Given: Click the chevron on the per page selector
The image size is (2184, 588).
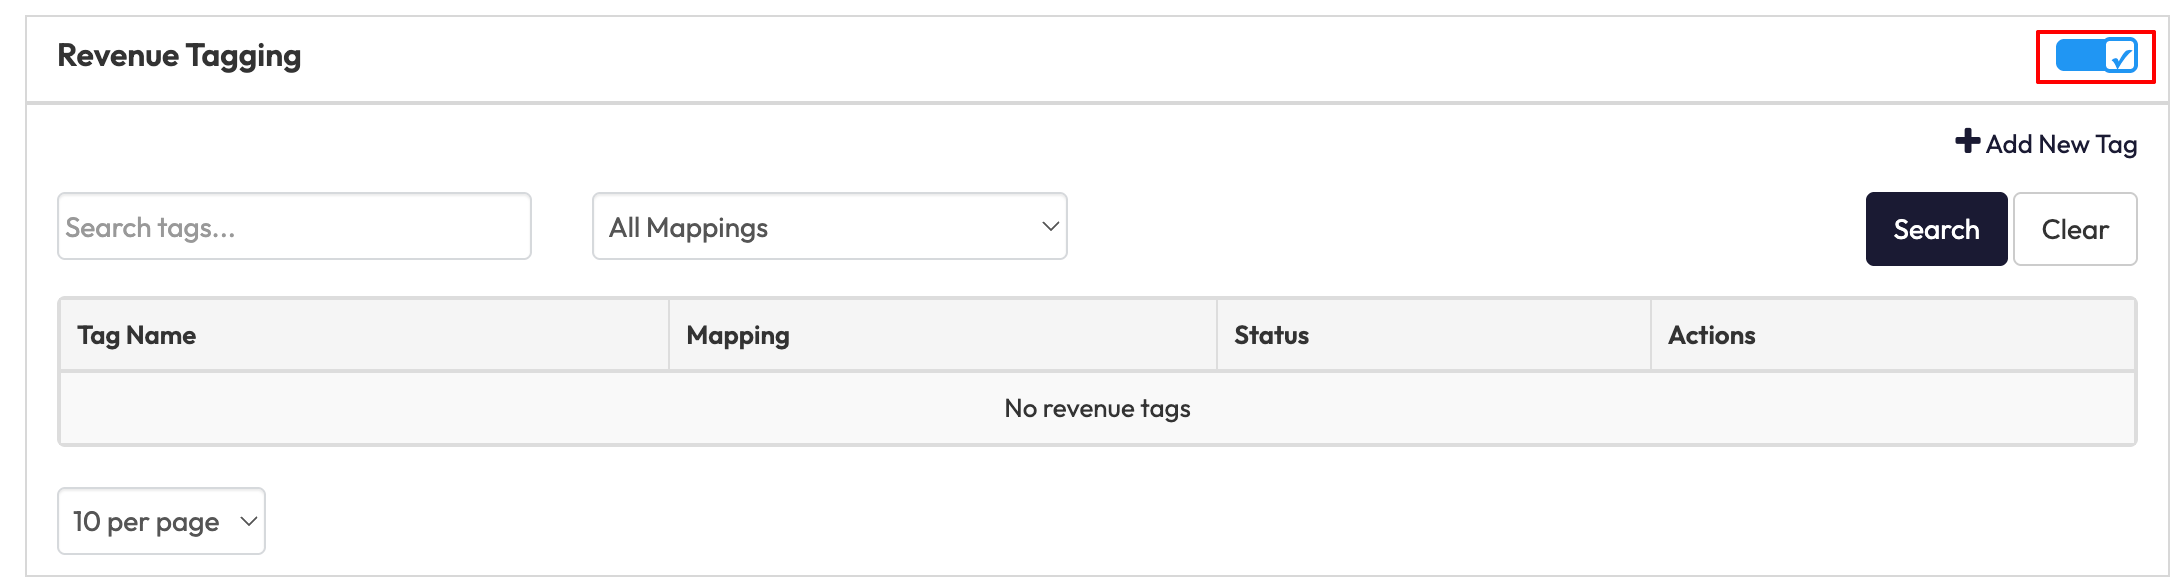Looking at the screenshot, I should 249,521.
